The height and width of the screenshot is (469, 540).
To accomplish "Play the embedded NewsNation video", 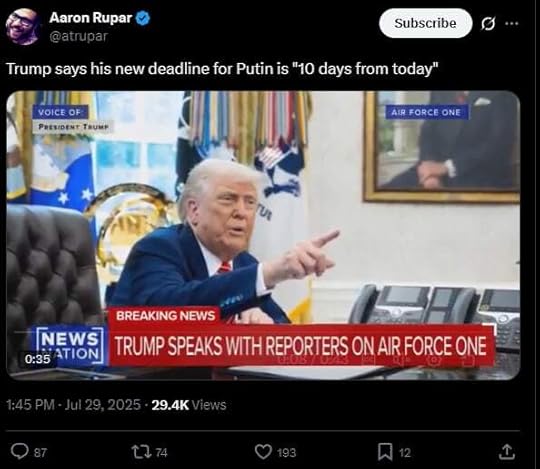I will [x=263, y=235].
